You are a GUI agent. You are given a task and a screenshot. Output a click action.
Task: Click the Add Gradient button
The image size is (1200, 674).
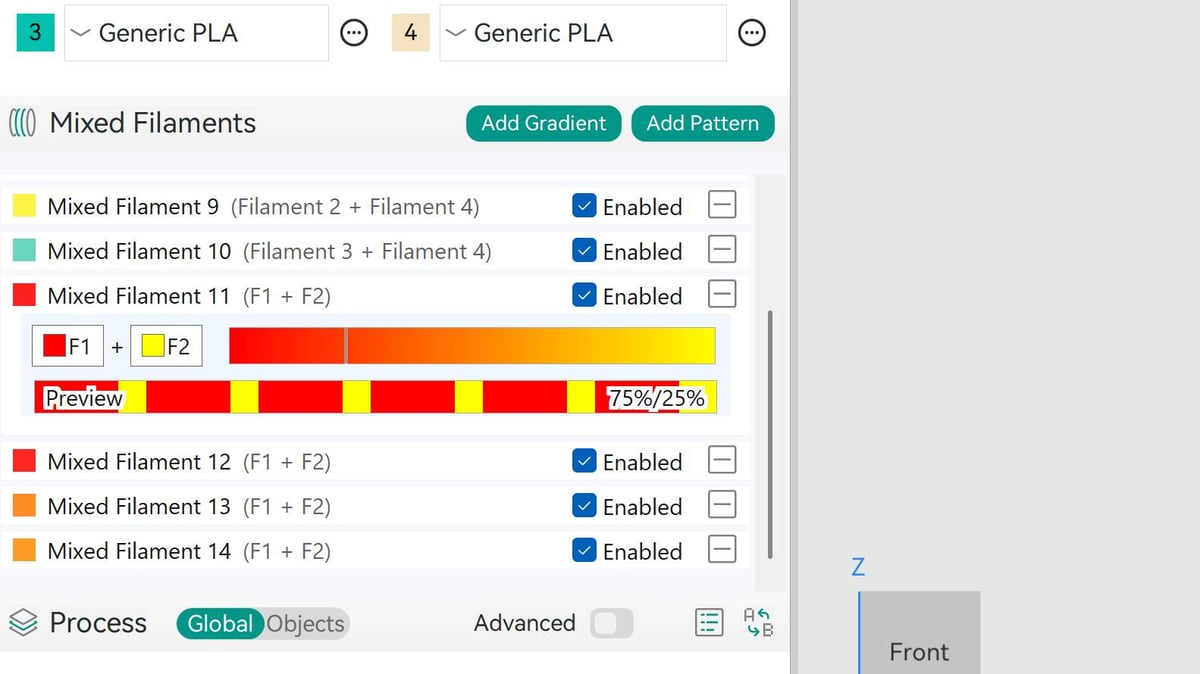pos(543,123)
